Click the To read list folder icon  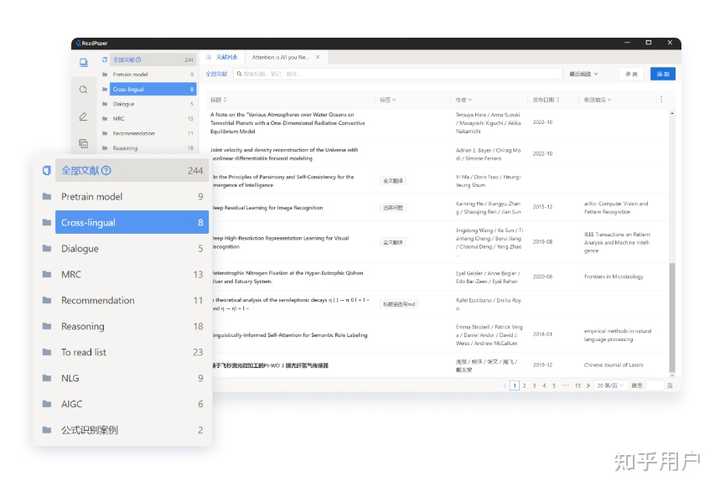pos(47,352)
